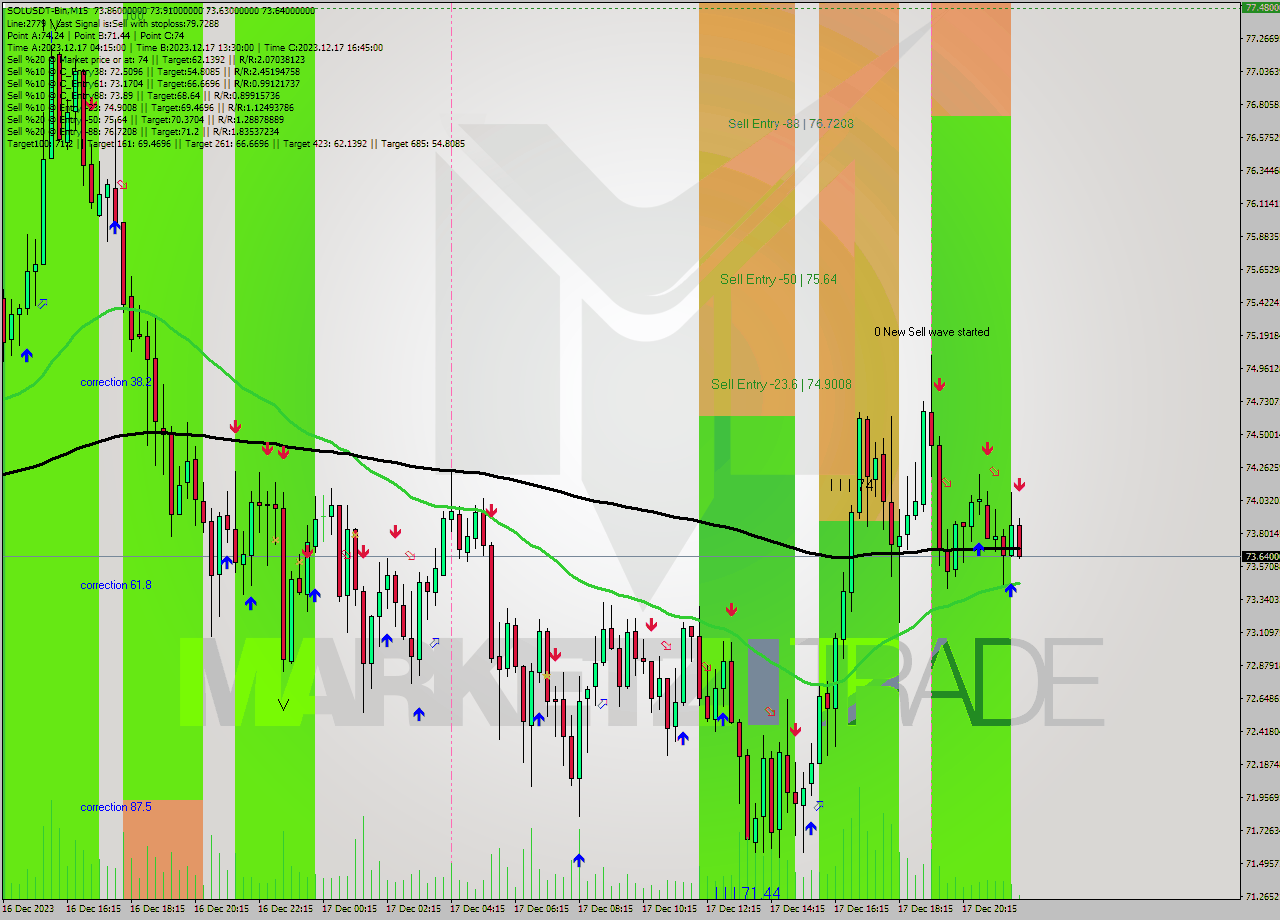This screenshot has height=920, width=1280.
Task: Click the '16 Dec 2023' date on time axis
Action: [x=29, y=910]
